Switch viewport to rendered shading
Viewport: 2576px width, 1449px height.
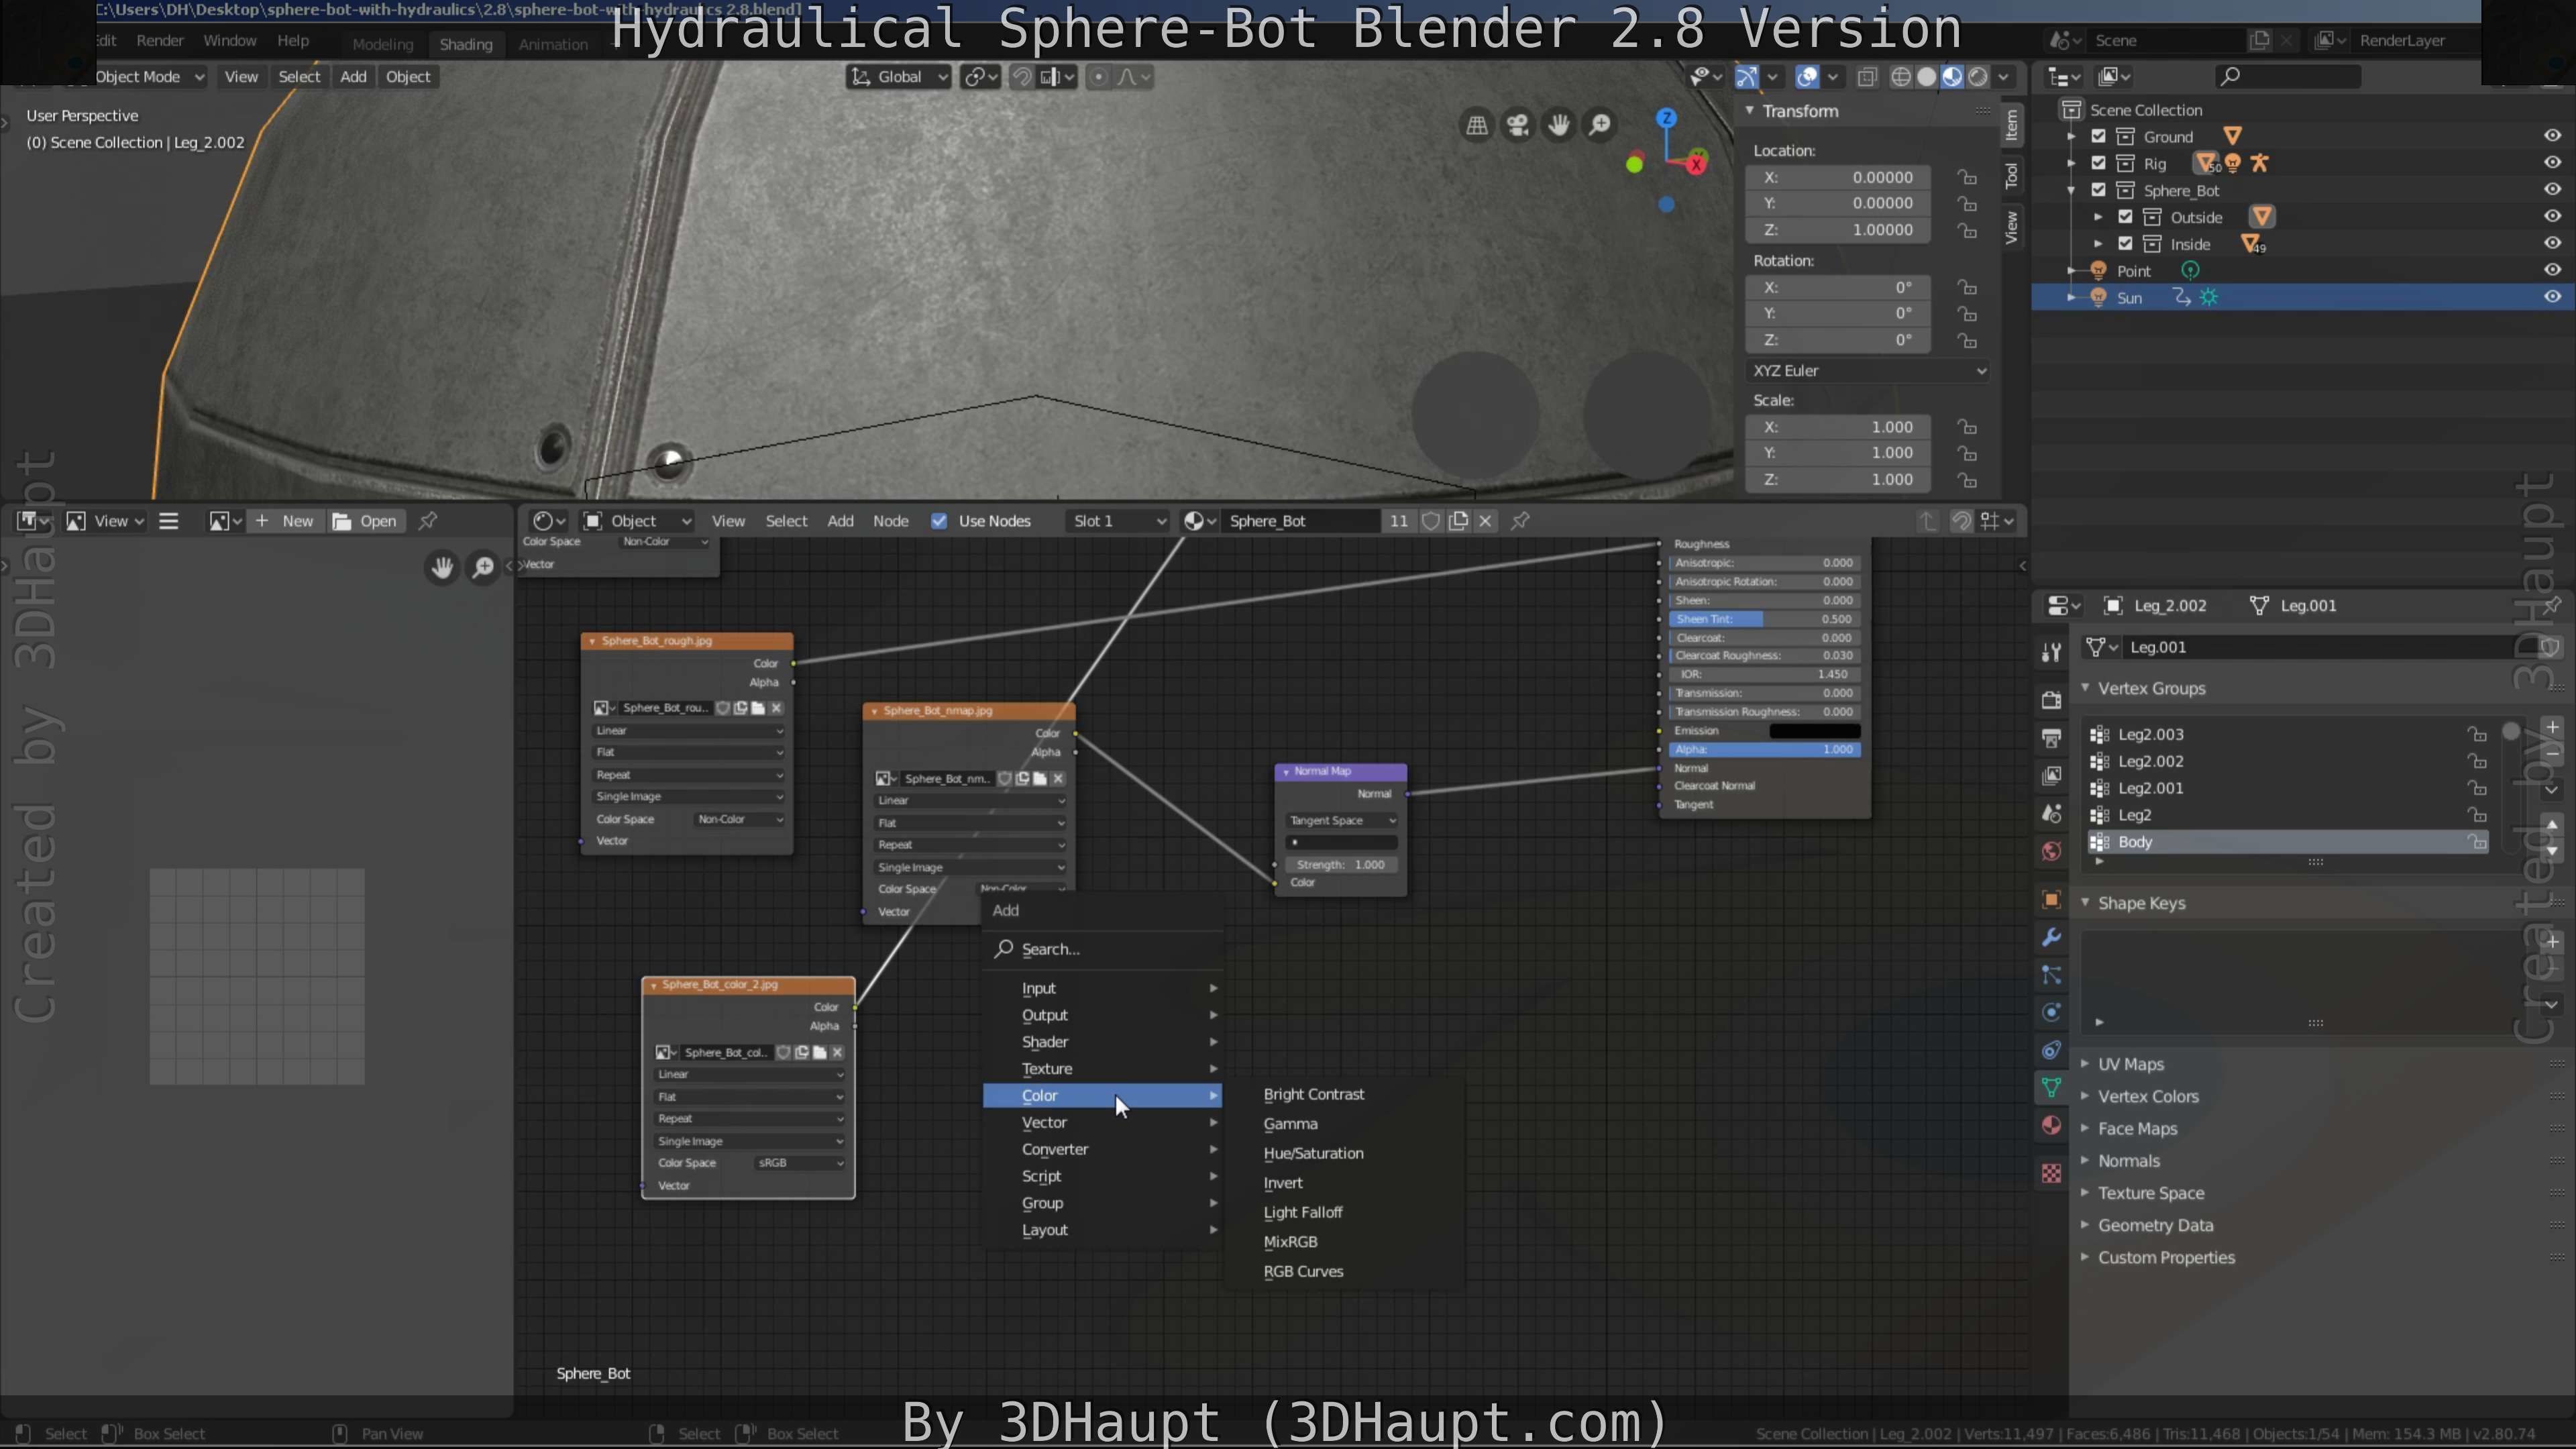(1978, 77)
